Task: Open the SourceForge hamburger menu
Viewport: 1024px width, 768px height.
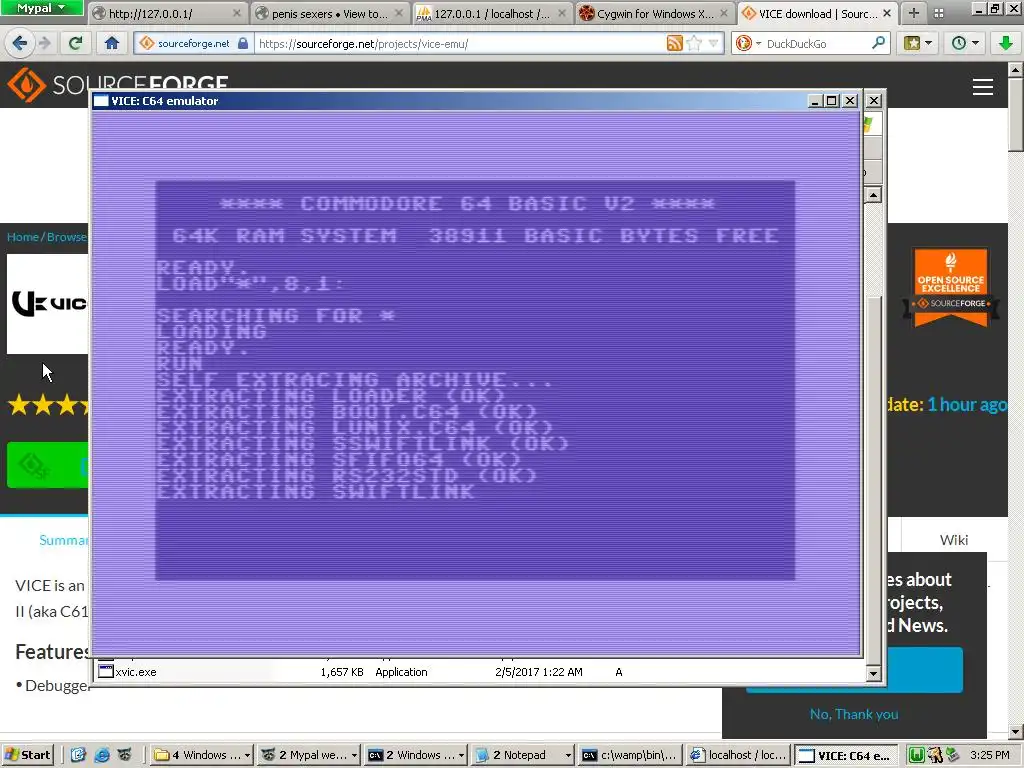Action: [x=982, y=87]
